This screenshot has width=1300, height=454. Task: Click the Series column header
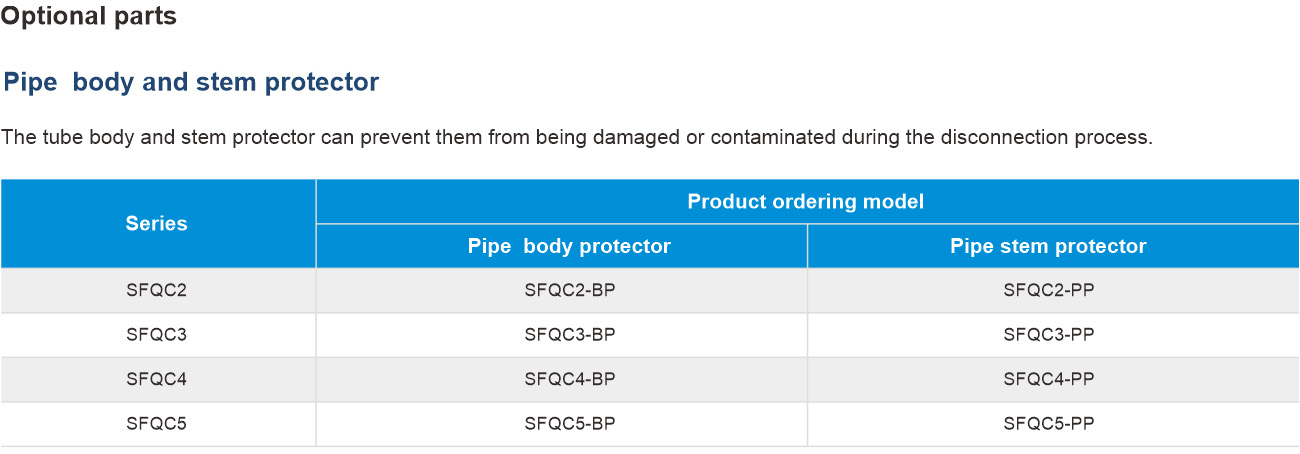157,224
